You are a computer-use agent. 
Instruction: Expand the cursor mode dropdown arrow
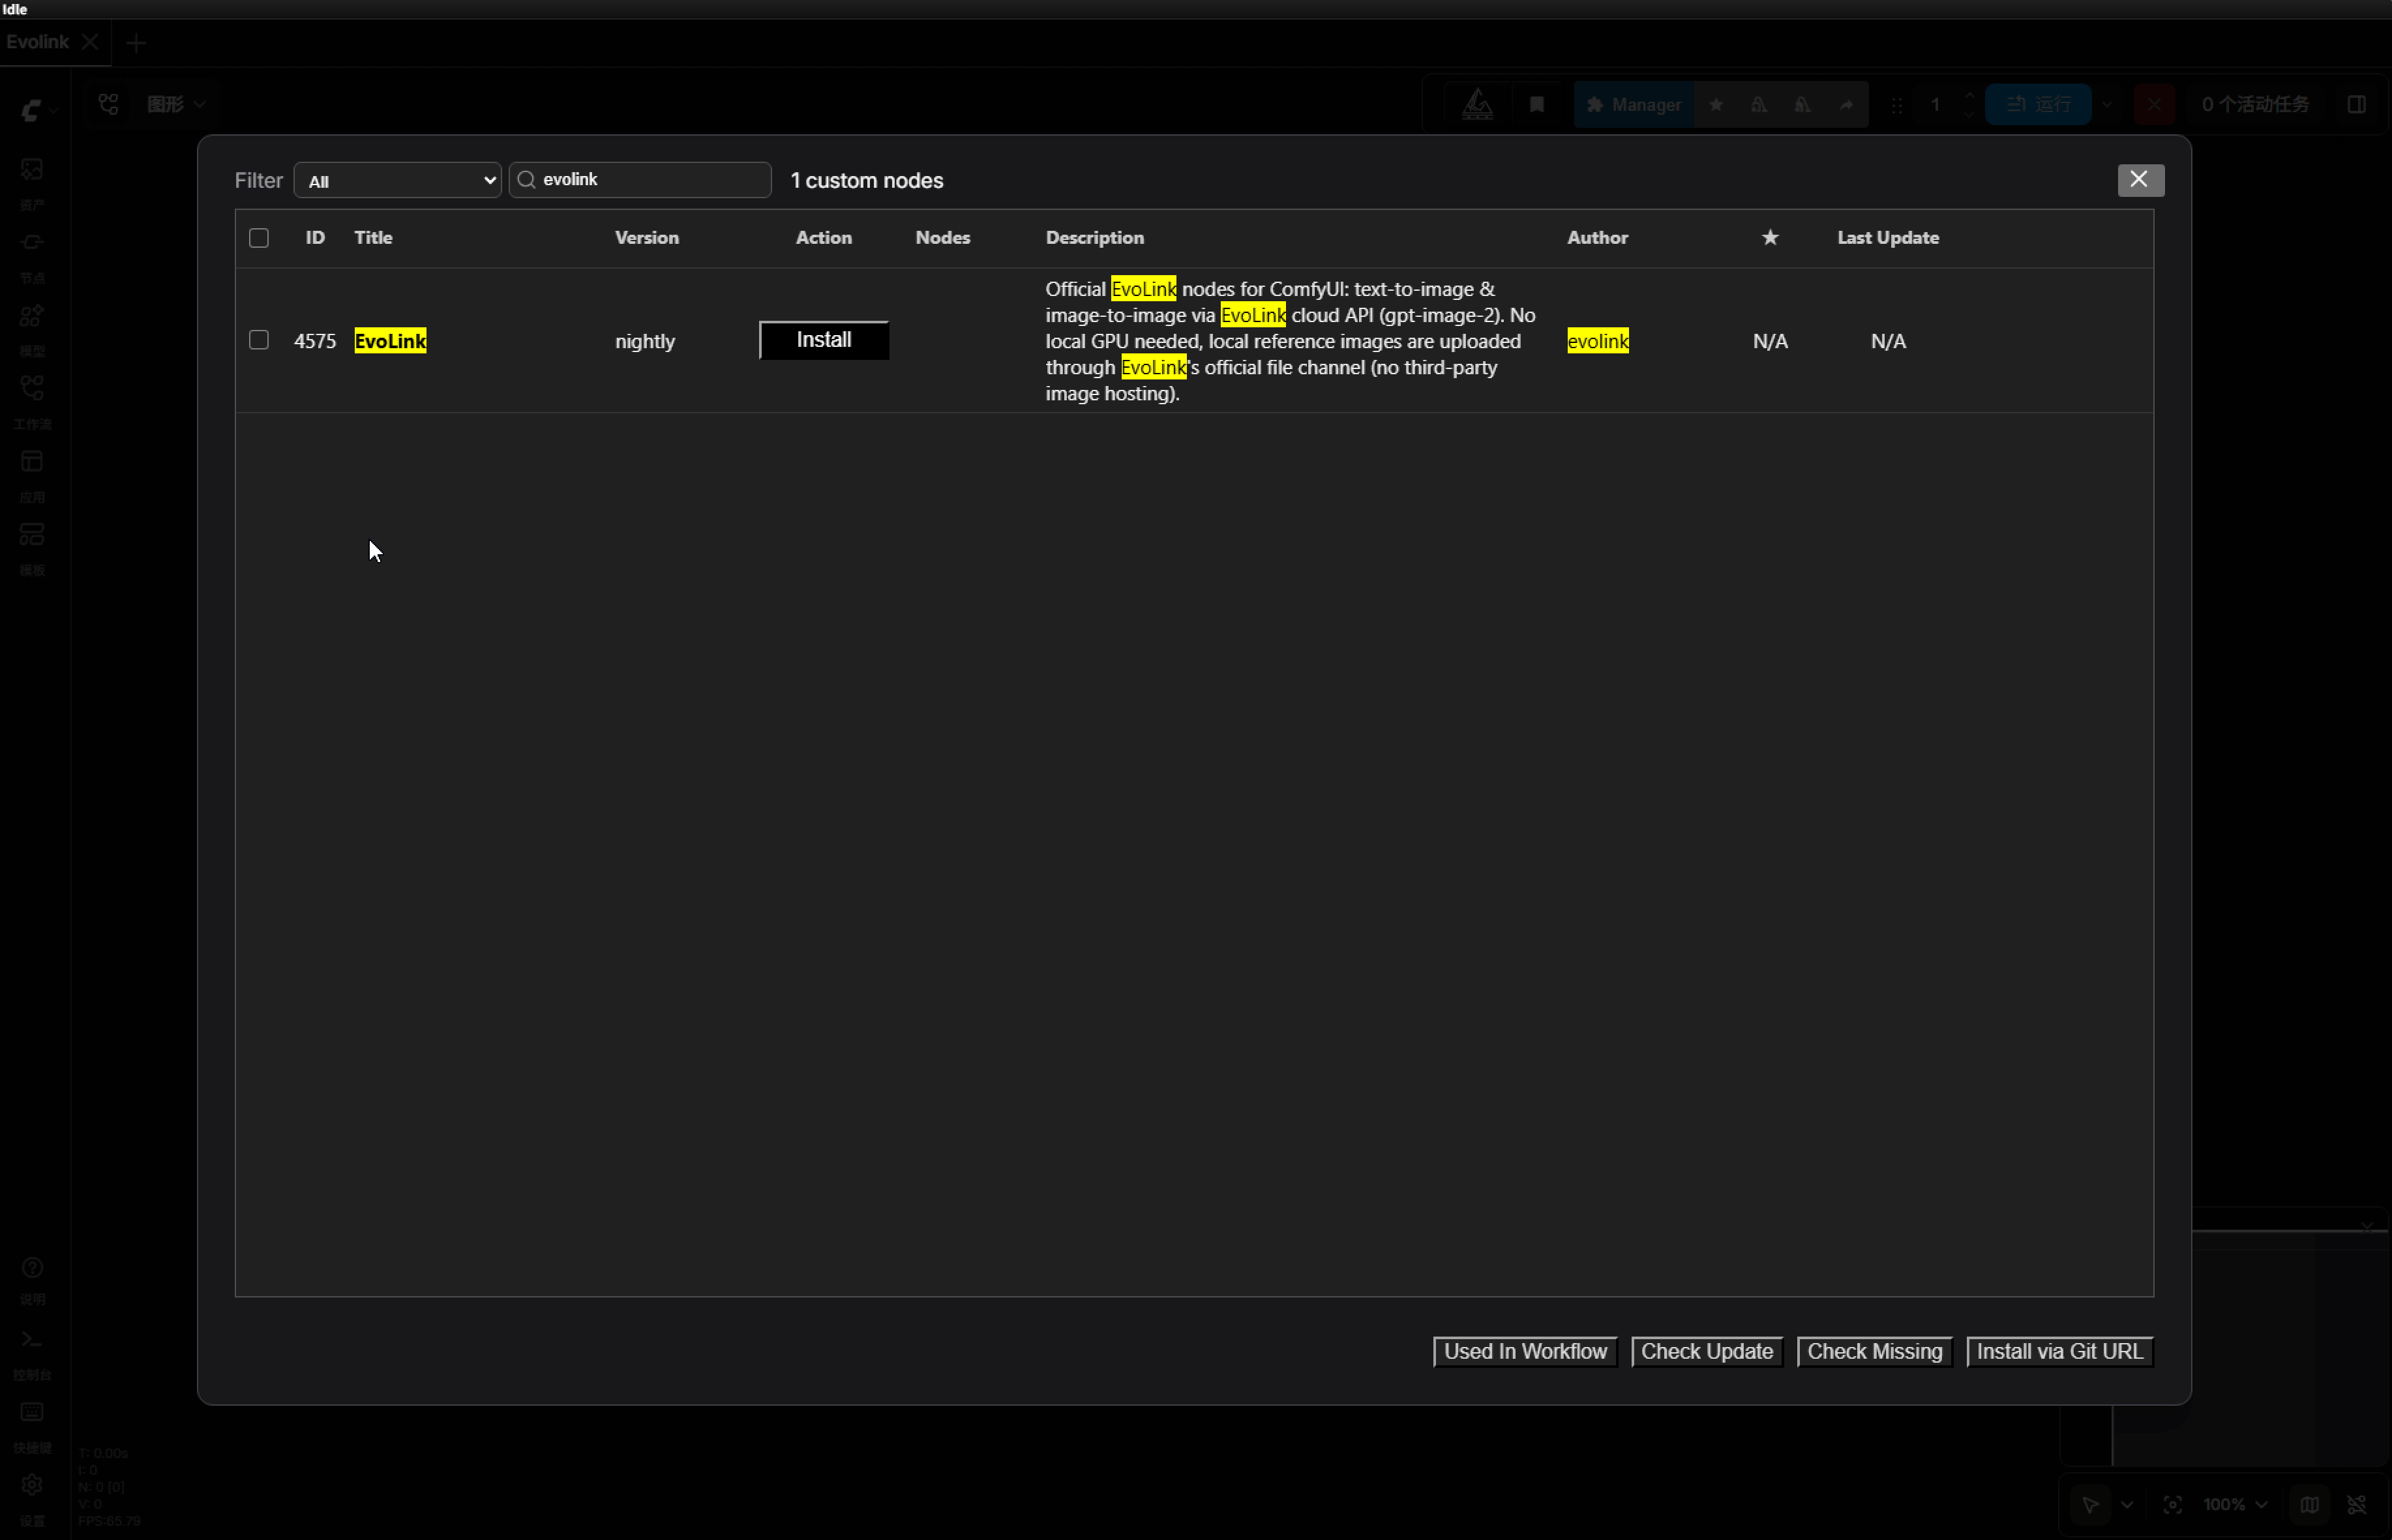click(2127, 1505)
